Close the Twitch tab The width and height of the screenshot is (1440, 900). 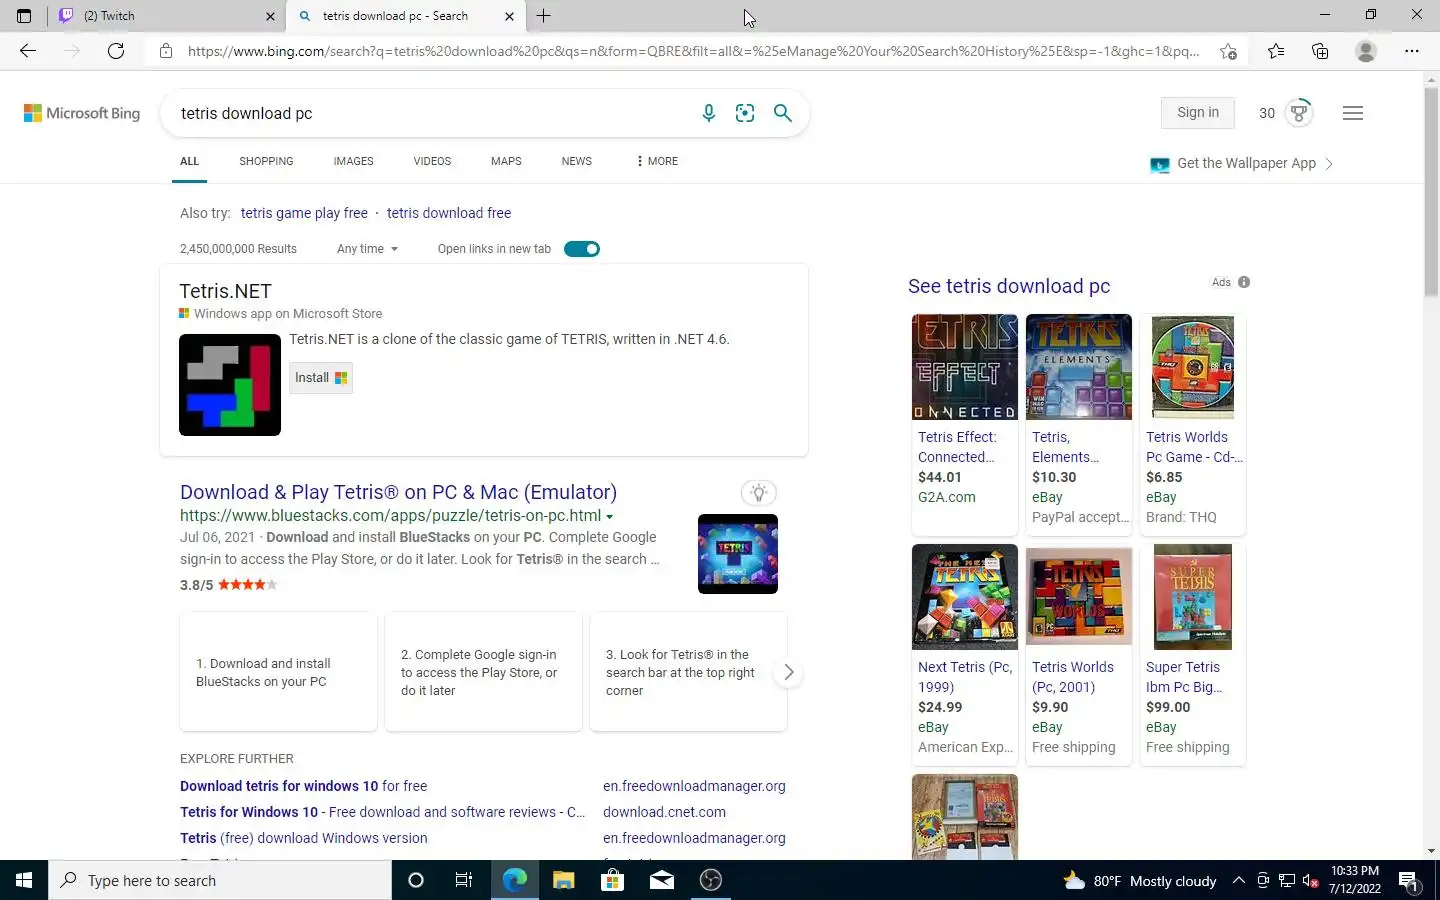tap(270, 16)
